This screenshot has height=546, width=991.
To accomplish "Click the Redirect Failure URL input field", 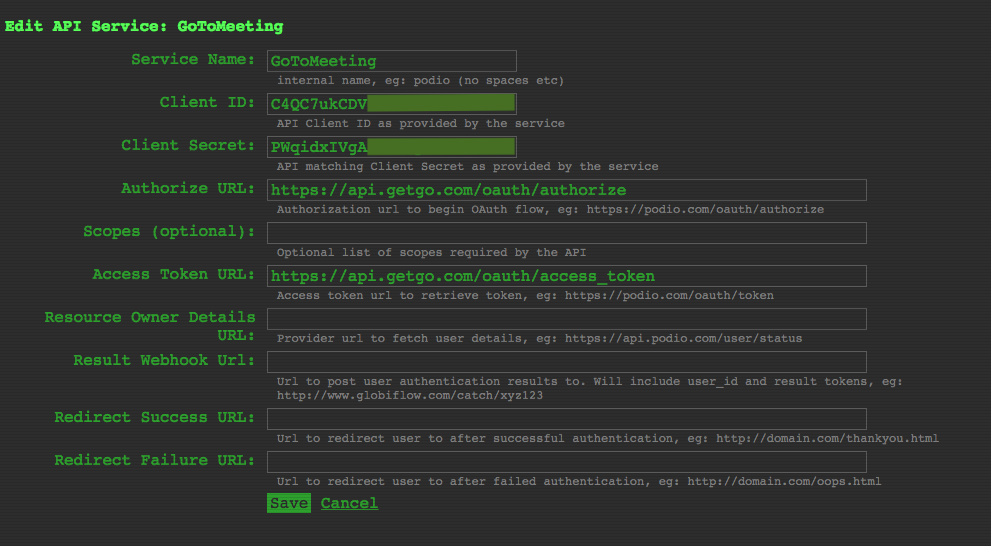I will click(567, 462).
